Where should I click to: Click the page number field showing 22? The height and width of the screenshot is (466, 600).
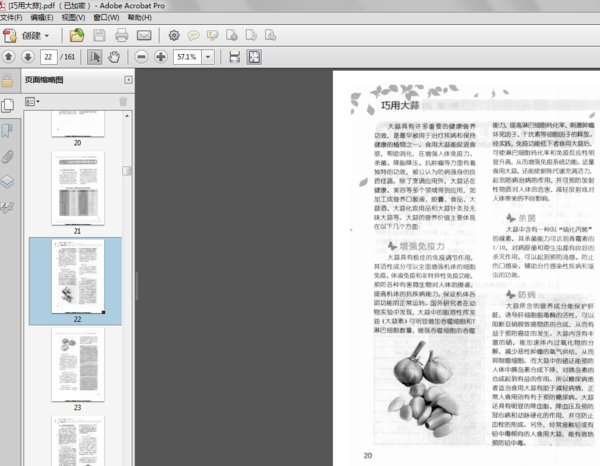coord(49,57)
